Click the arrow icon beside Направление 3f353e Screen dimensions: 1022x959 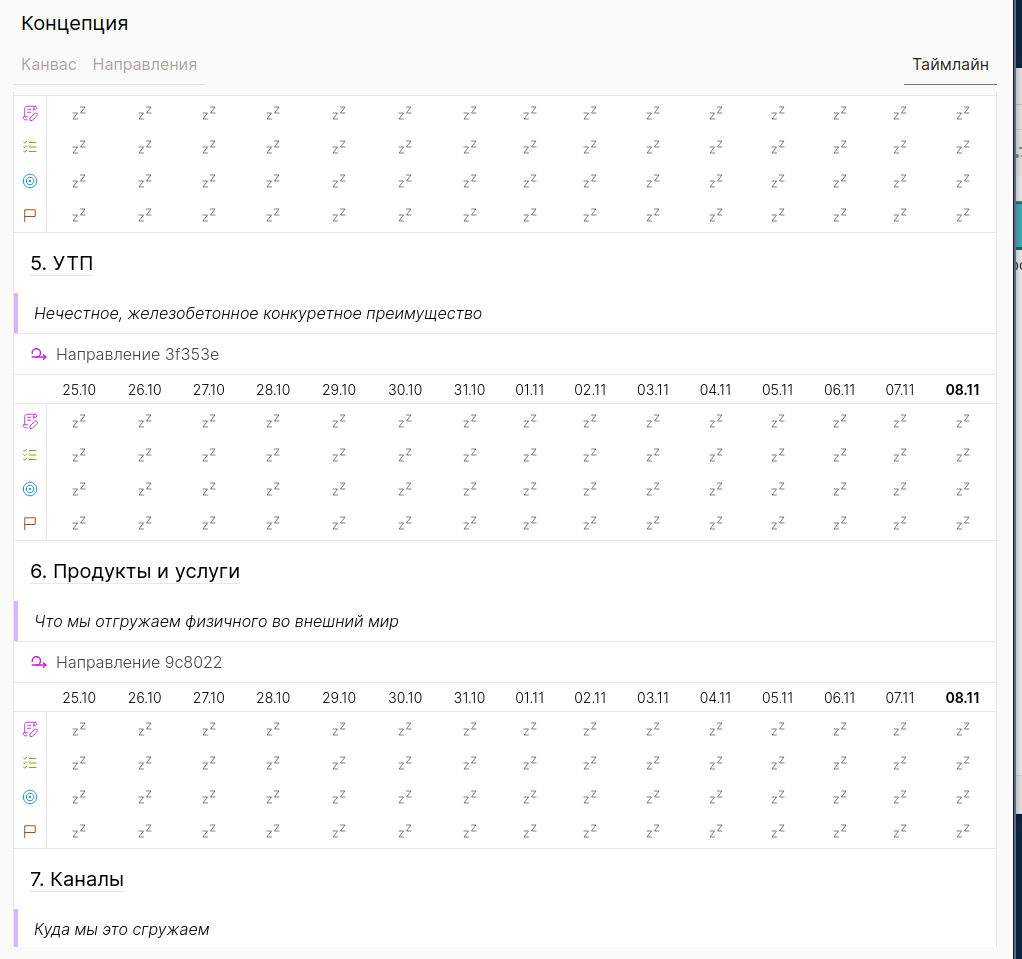click(39, 354)
